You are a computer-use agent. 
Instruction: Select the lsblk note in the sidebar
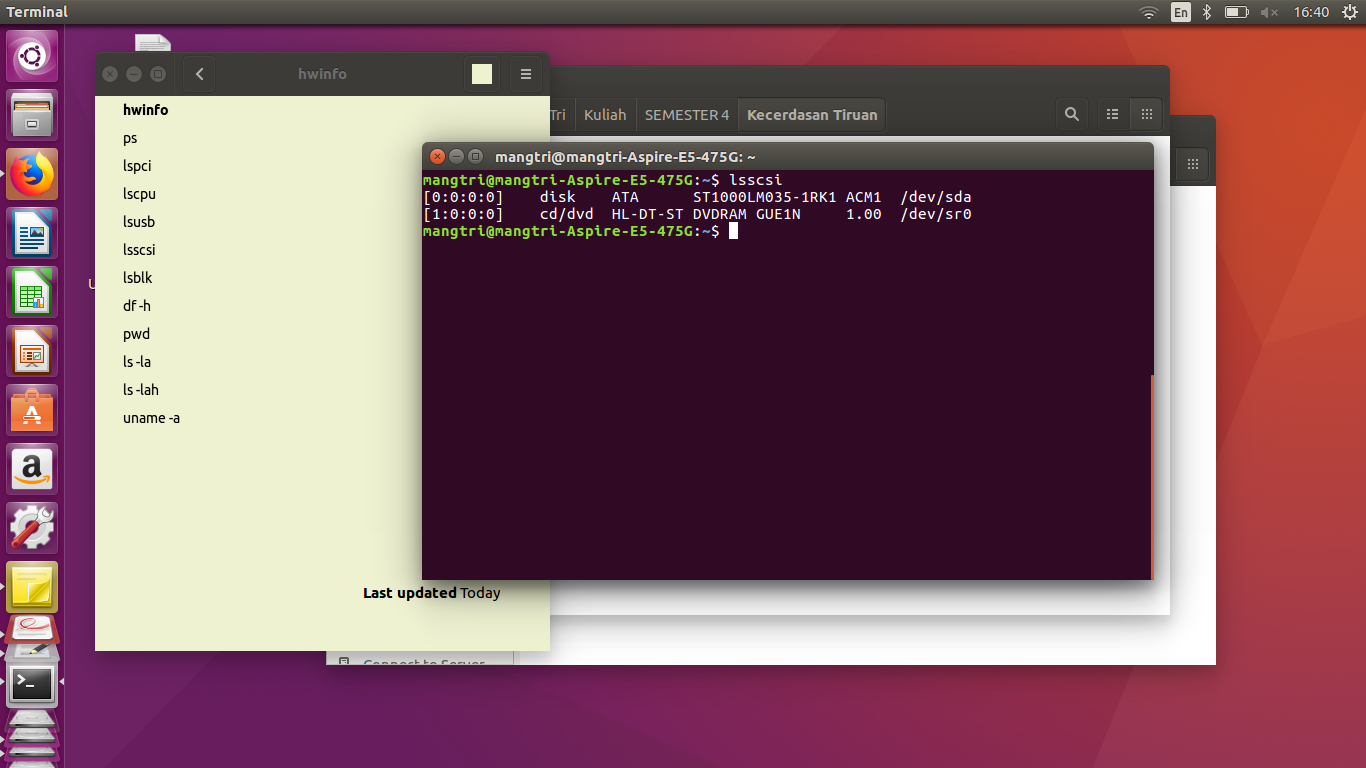(137, 277)
